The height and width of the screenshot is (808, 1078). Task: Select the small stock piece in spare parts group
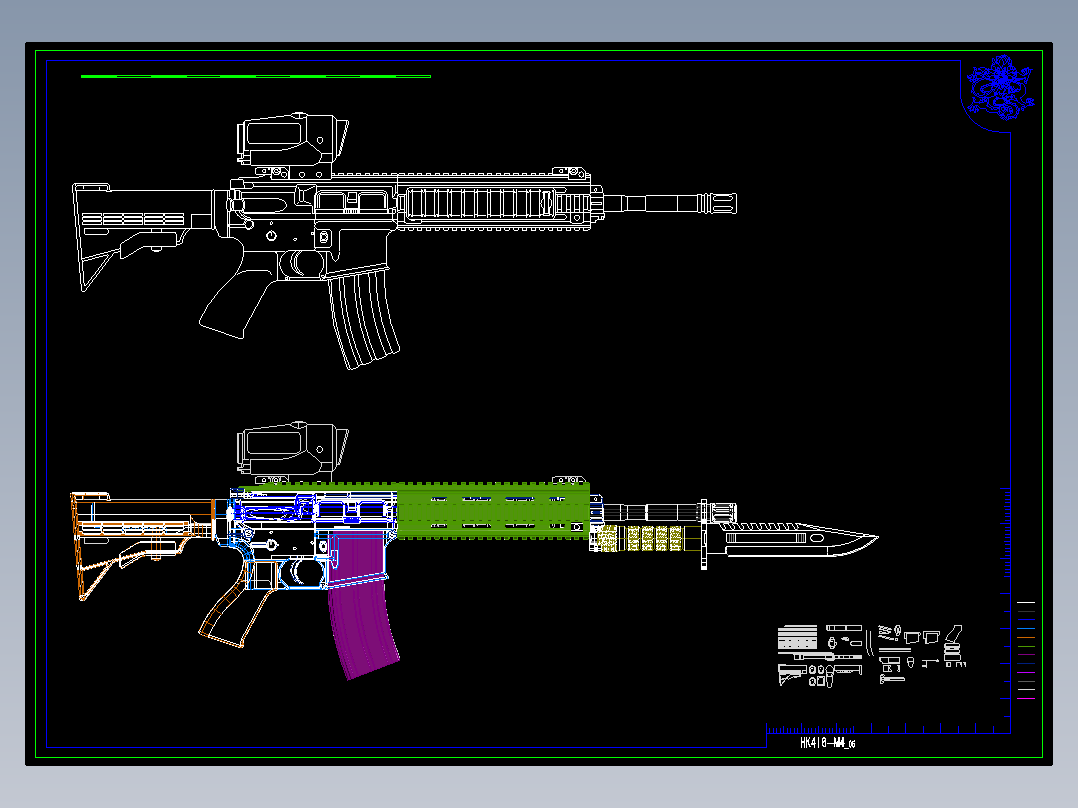790,674
